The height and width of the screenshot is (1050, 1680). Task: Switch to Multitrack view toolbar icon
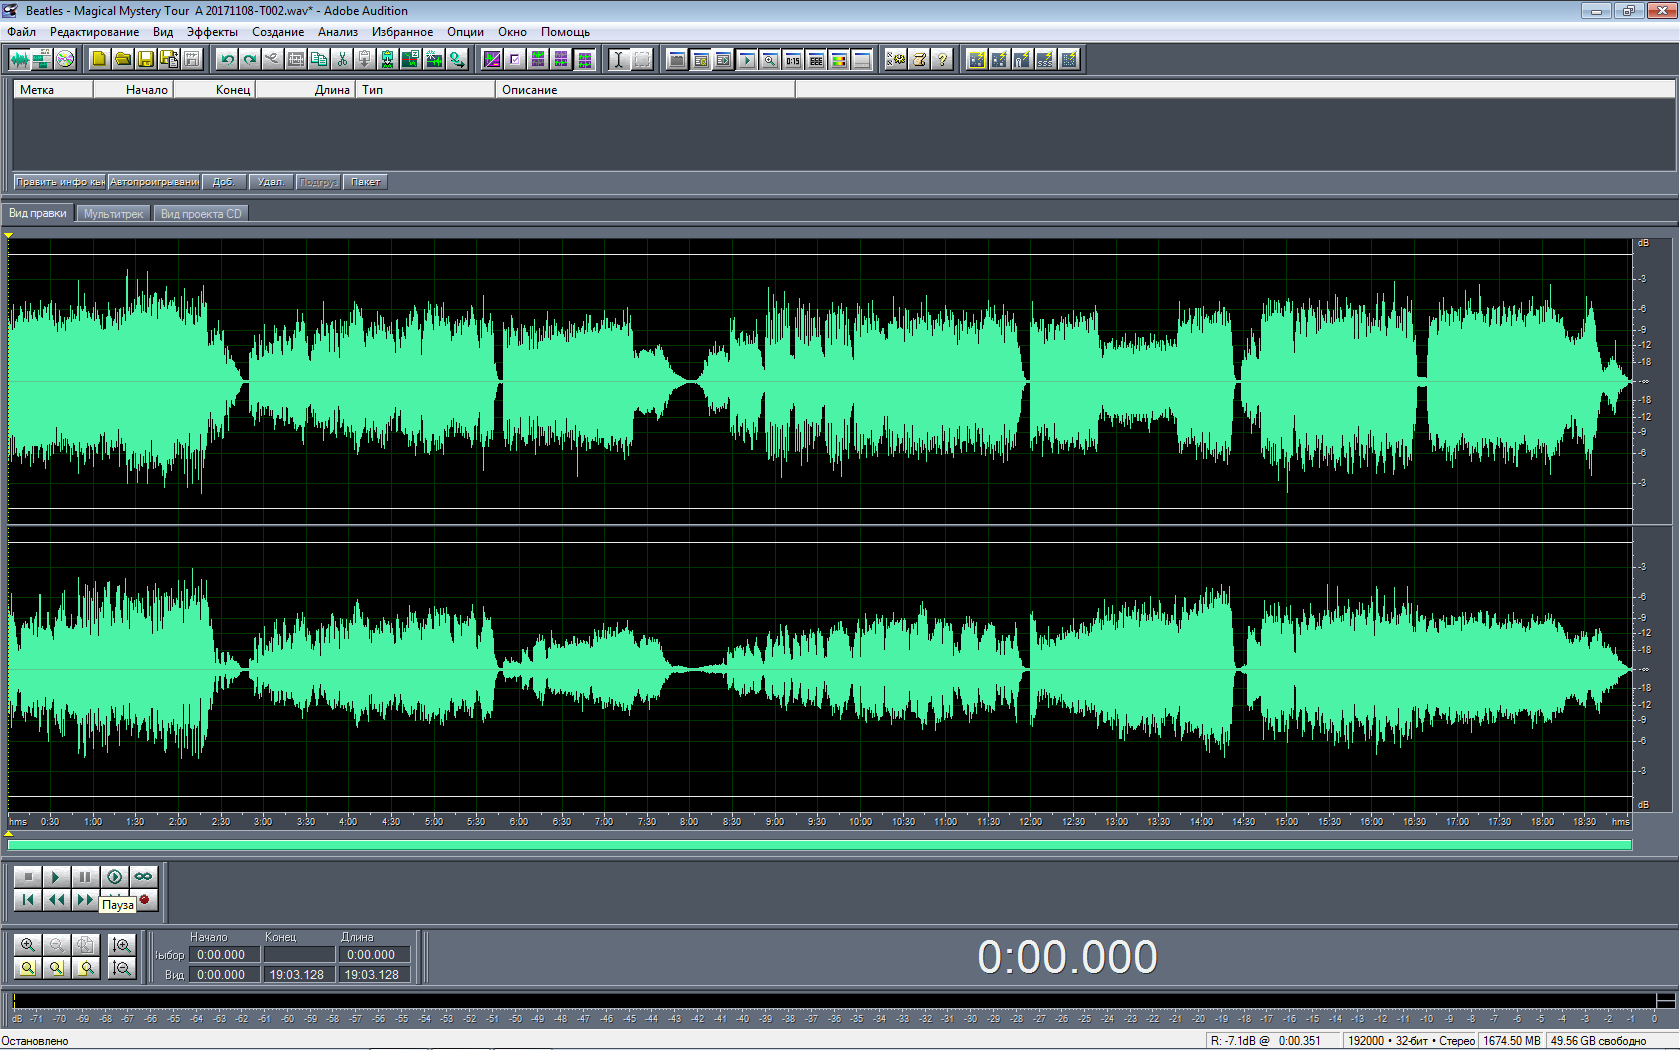(42, 59)
